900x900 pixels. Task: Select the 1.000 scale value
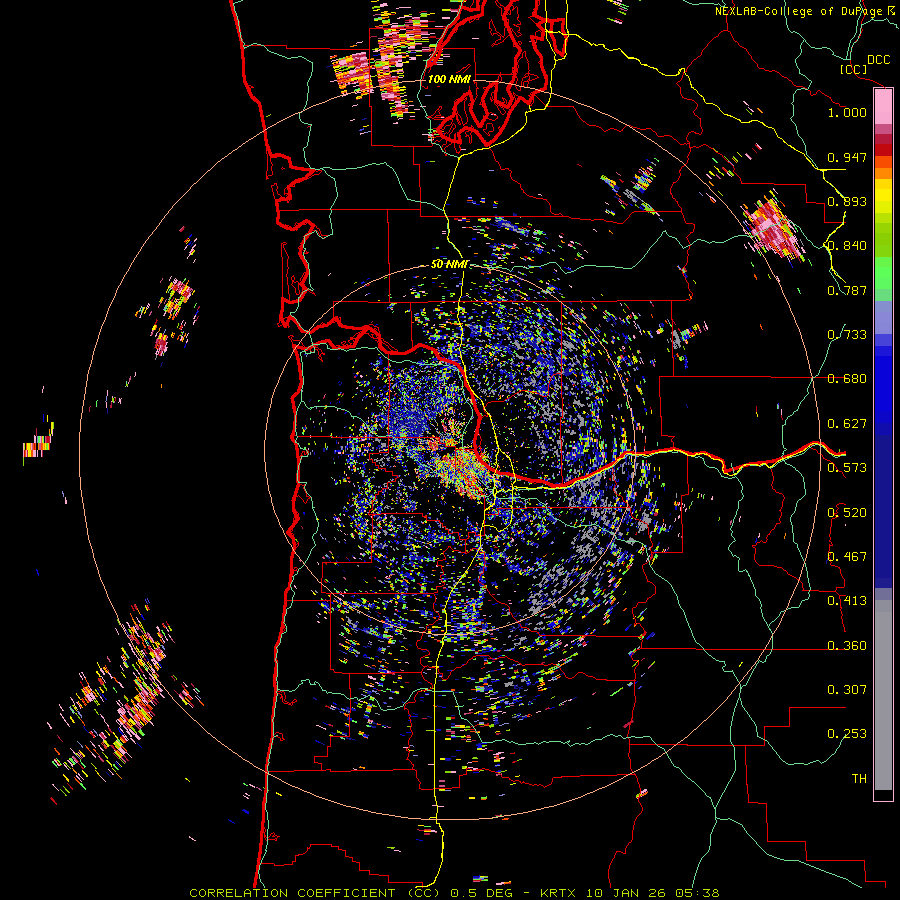pyautogui.click(x=847, y=112)
